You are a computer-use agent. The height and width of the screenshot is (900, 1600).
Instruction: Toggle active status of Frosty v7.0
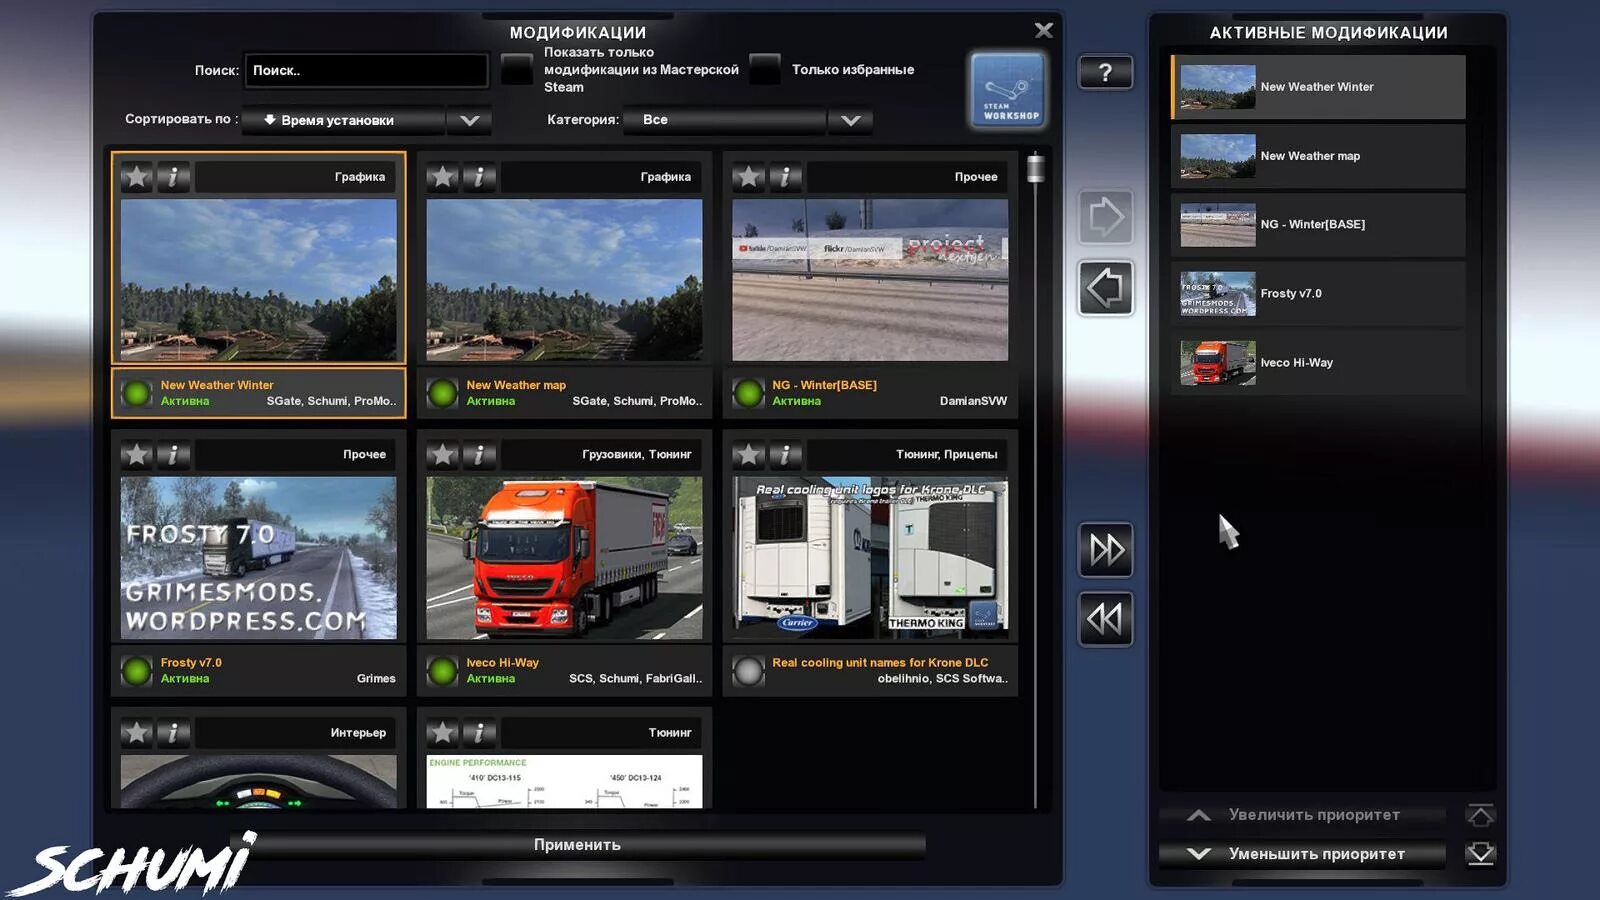(x=136, y=670)
